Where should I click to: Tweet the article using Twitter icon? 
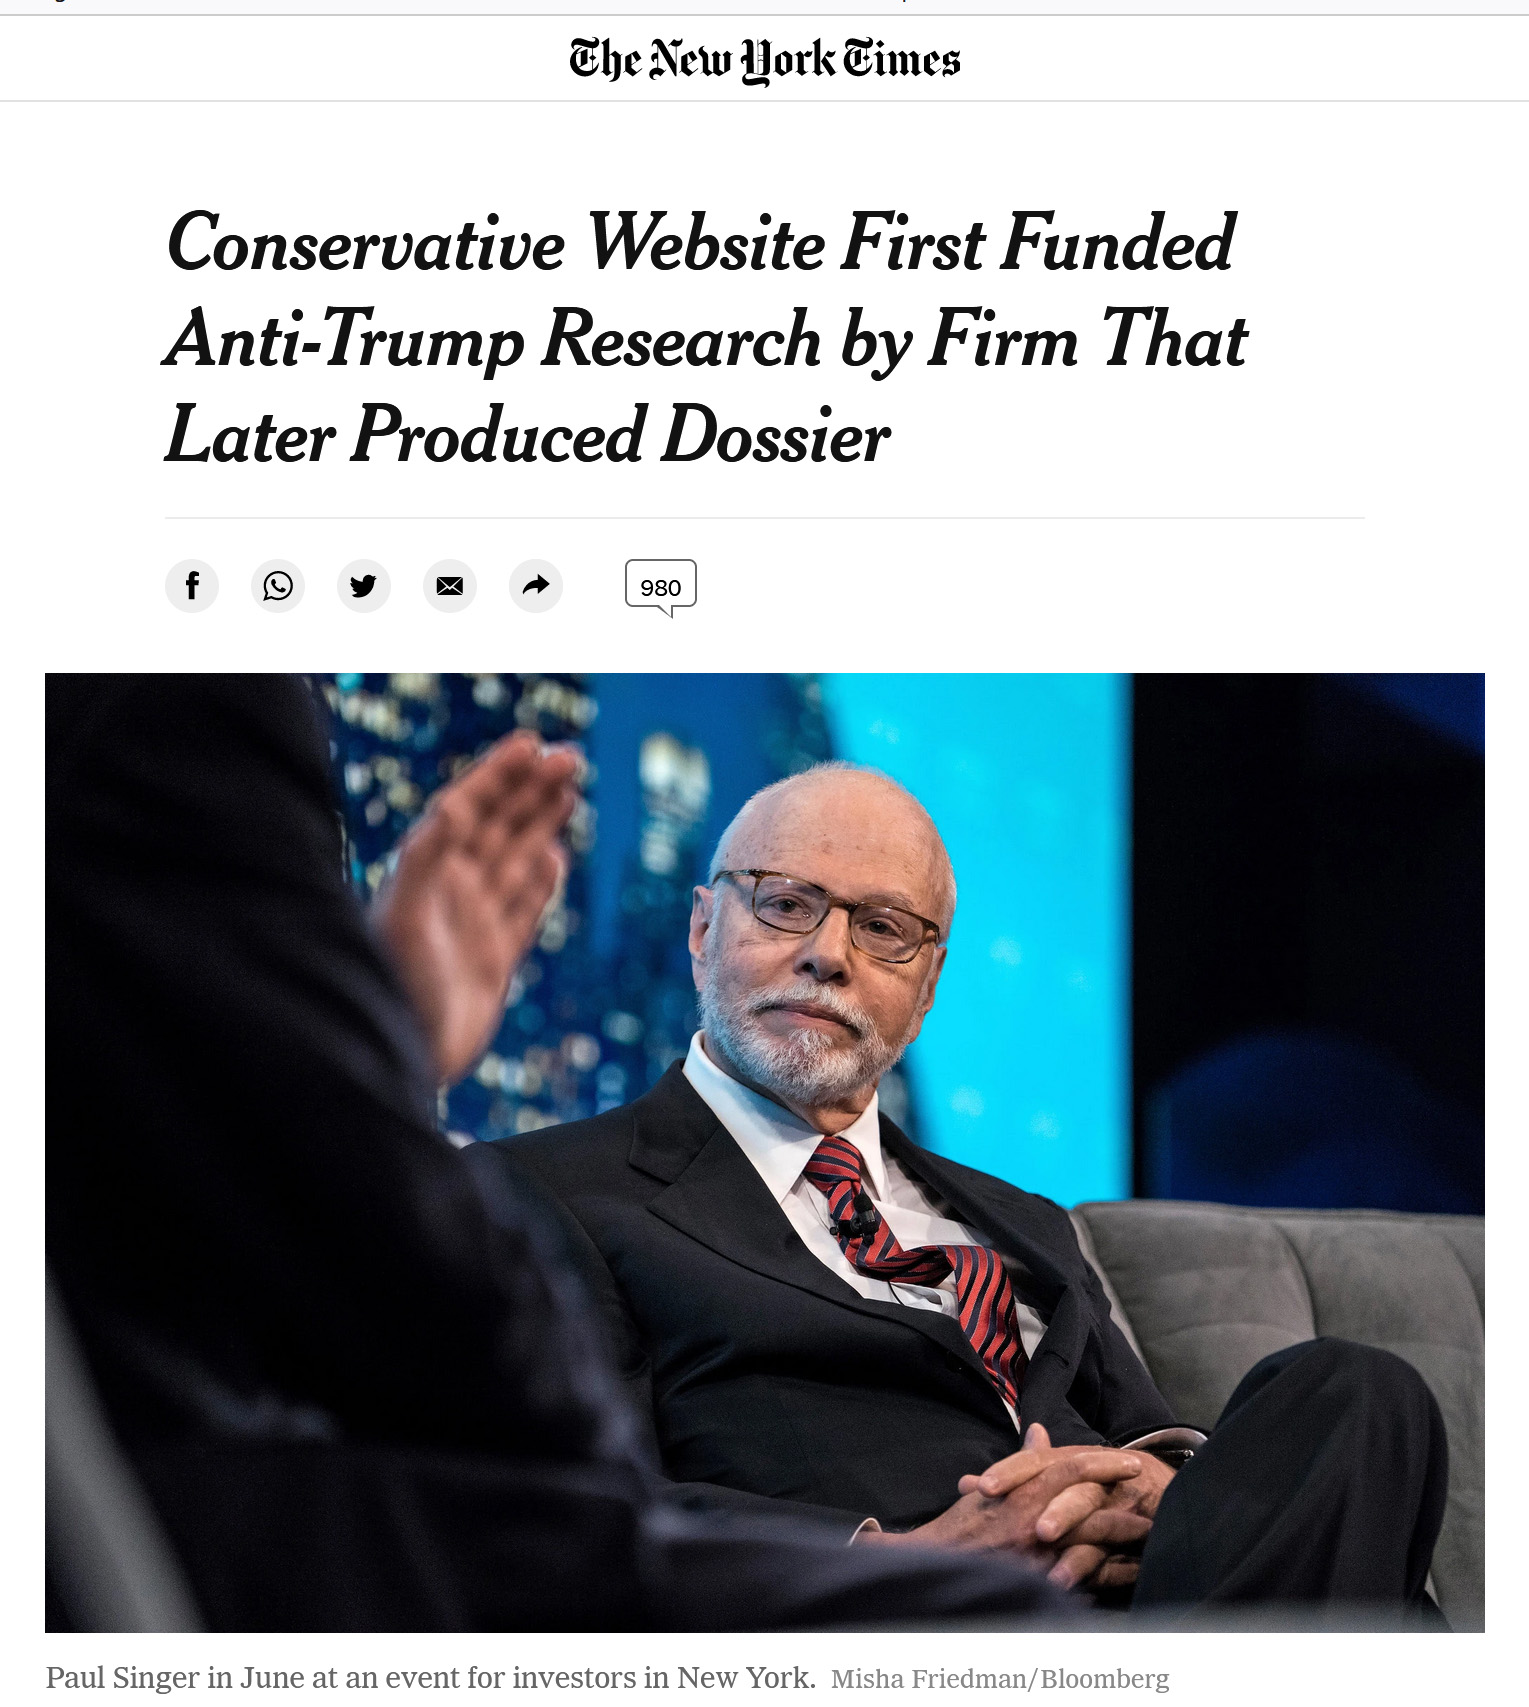[364, 585]
